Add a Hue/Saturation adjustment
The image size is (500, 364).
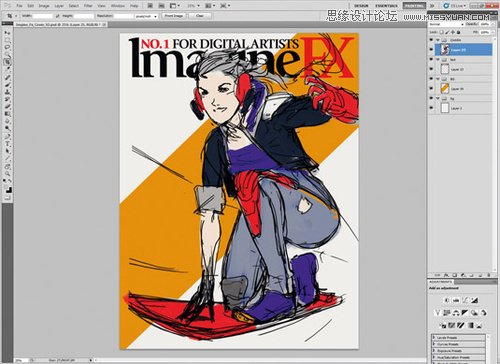[447, 313]
